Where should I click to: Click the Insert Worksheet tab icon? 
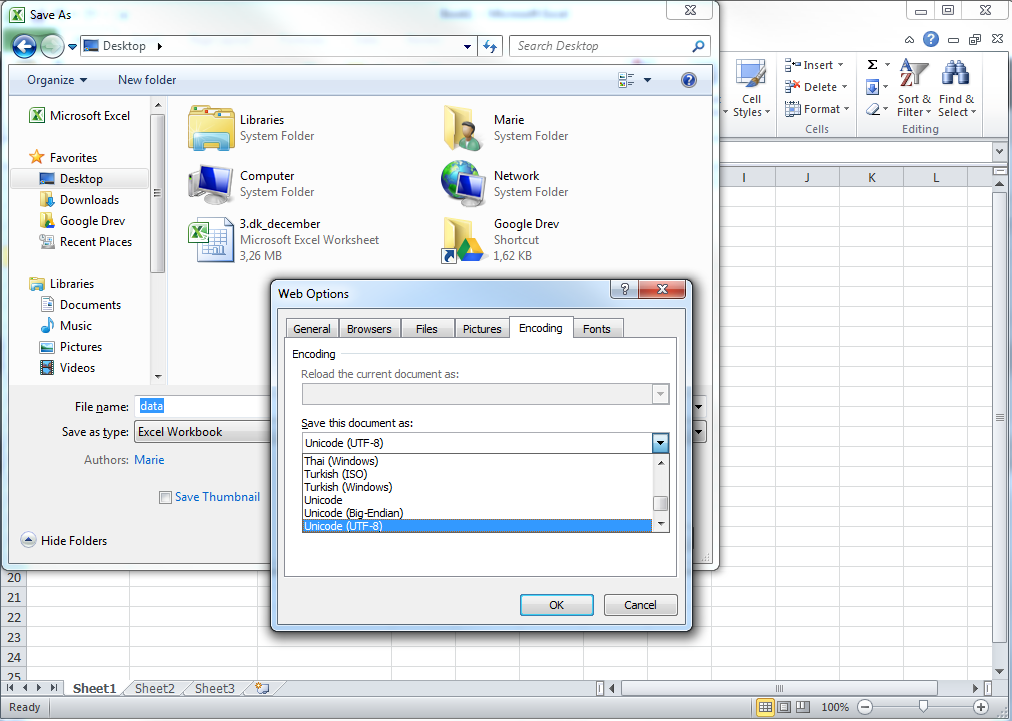(x=262, y=688)
